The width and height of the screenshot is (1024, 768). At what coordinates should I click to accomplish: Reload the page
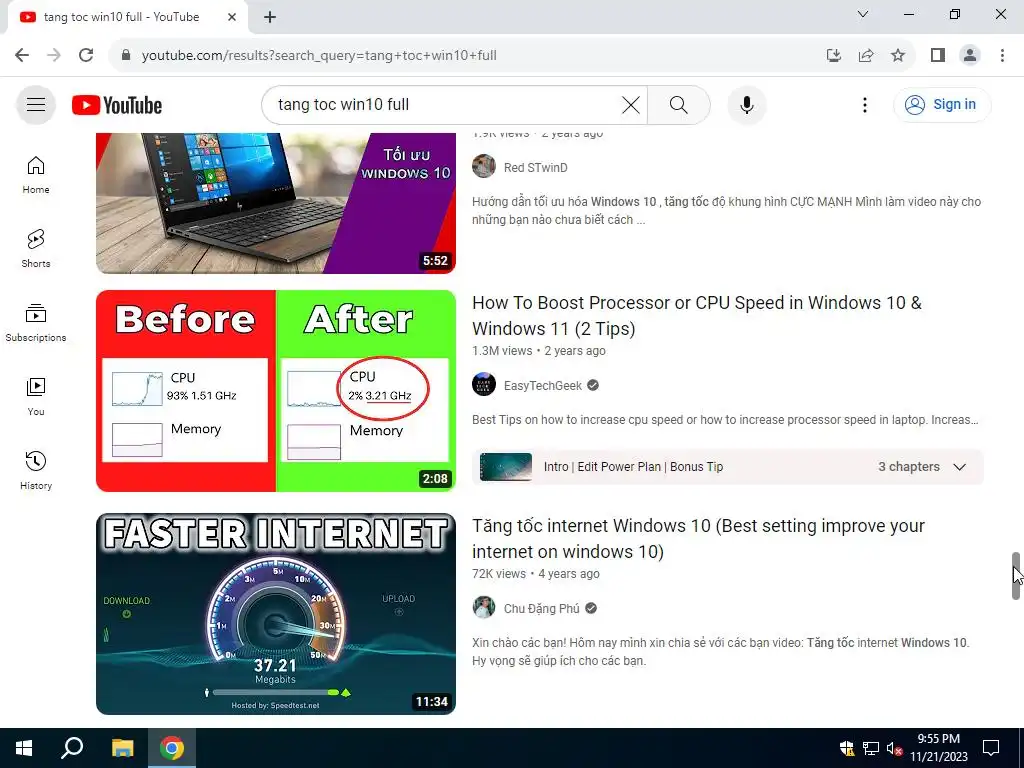[x=86, y=56]
